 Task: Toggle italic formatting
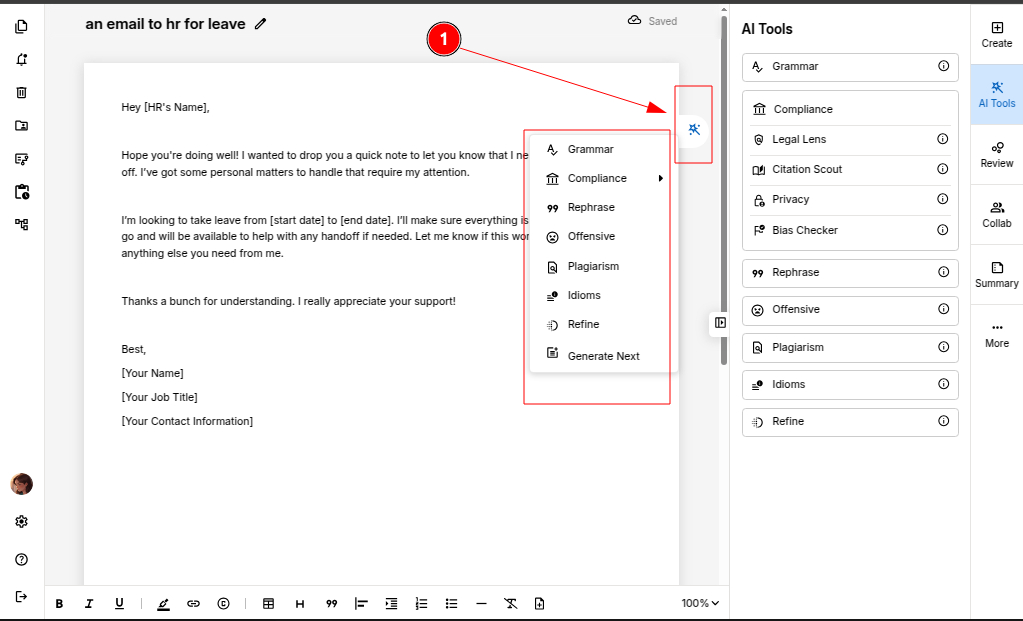(x=89, y=603)
